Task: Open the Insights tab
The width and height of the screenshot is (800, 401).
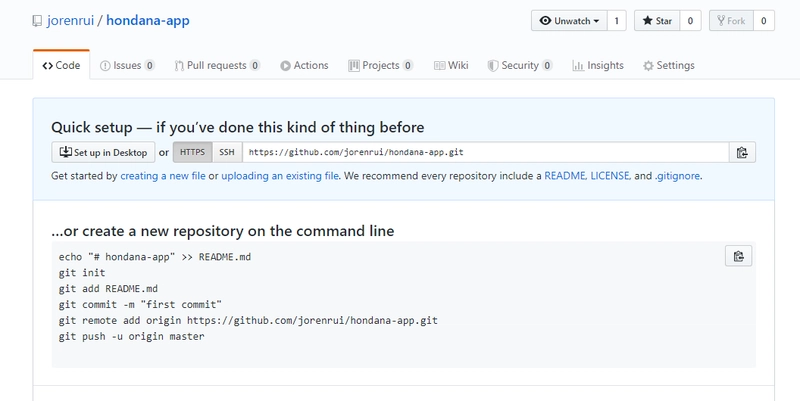Action: point(598,65)
